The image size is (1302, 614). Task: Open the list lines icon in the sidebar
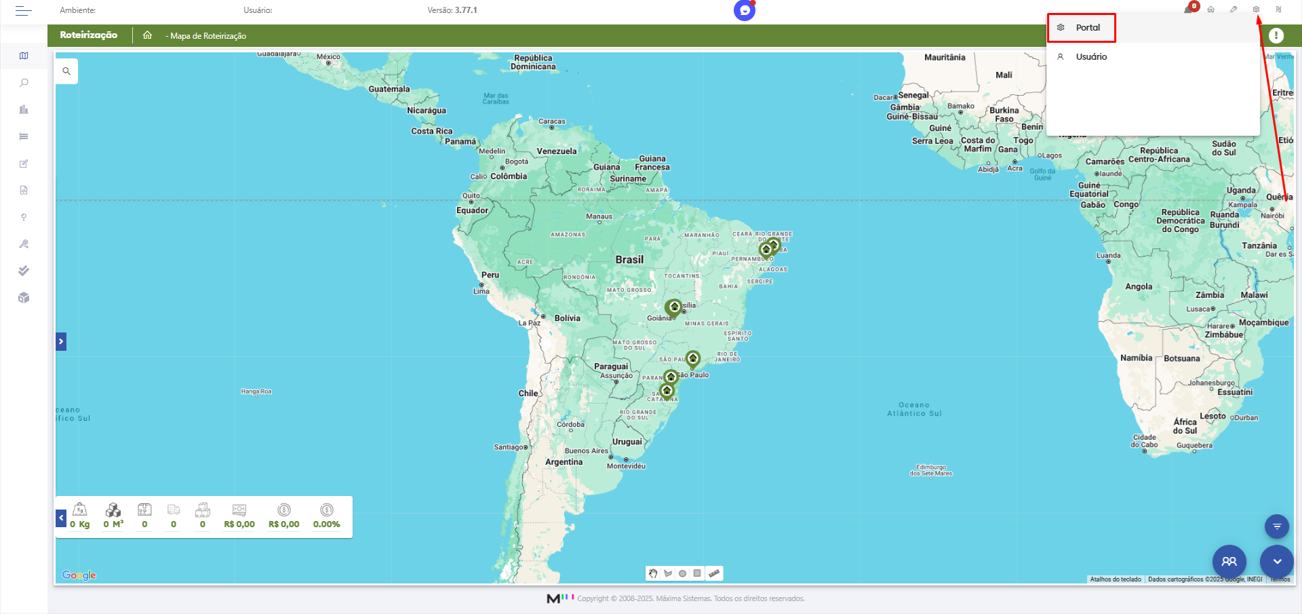tap(24, 137)
